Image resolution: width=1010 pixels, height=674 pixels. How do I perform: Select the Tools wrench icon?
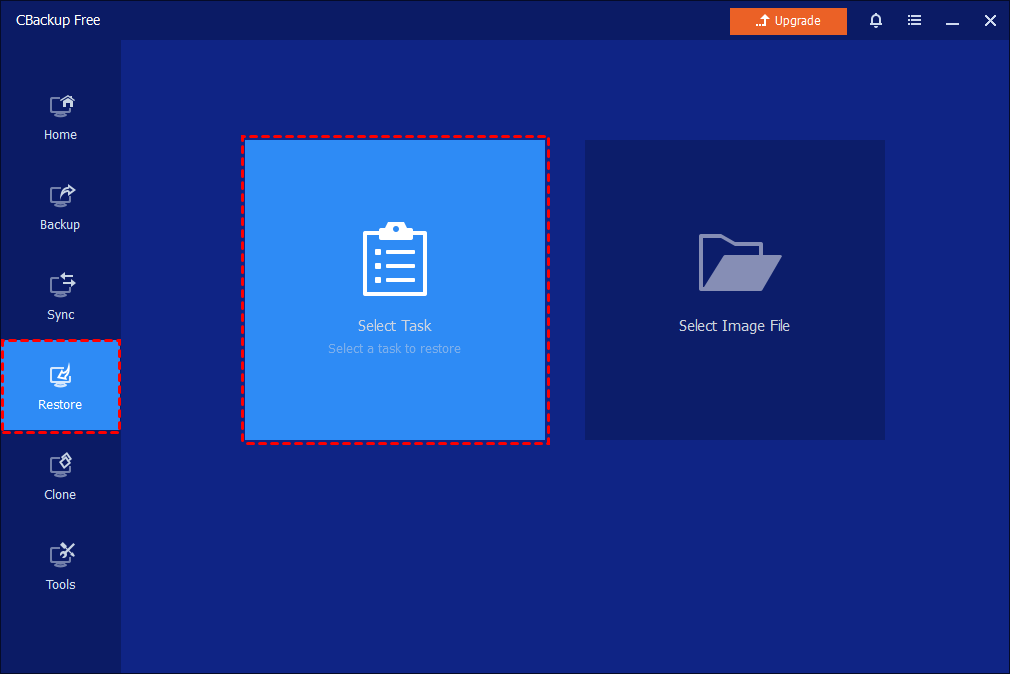point(61,555)
